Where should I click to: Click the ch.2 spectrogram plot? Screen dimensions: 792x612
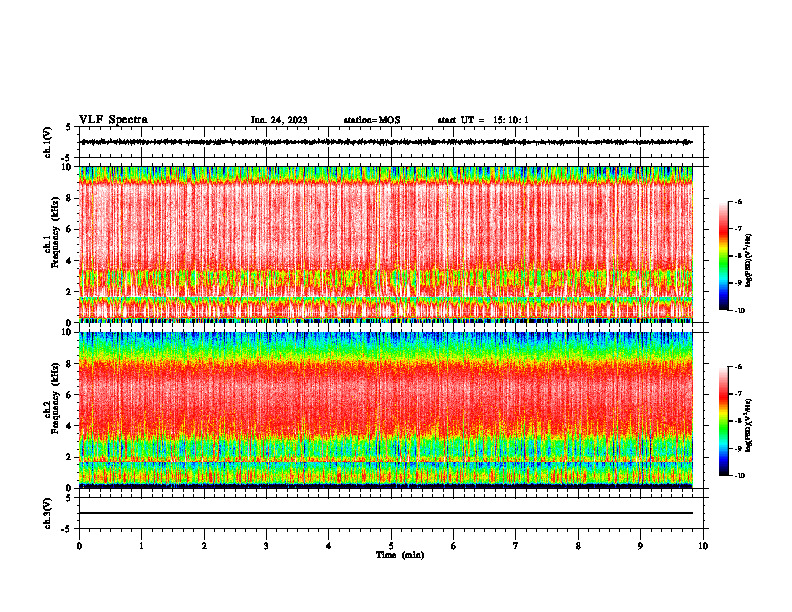click(x=386, y=410)
